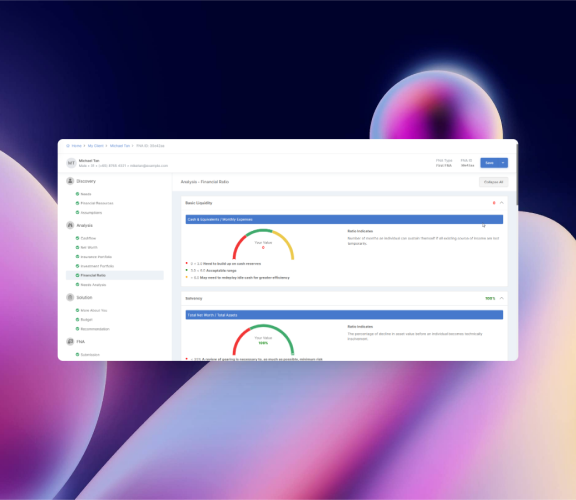Click the Solvency section title
The image size is (576, 500).
[x=194, y=298]
